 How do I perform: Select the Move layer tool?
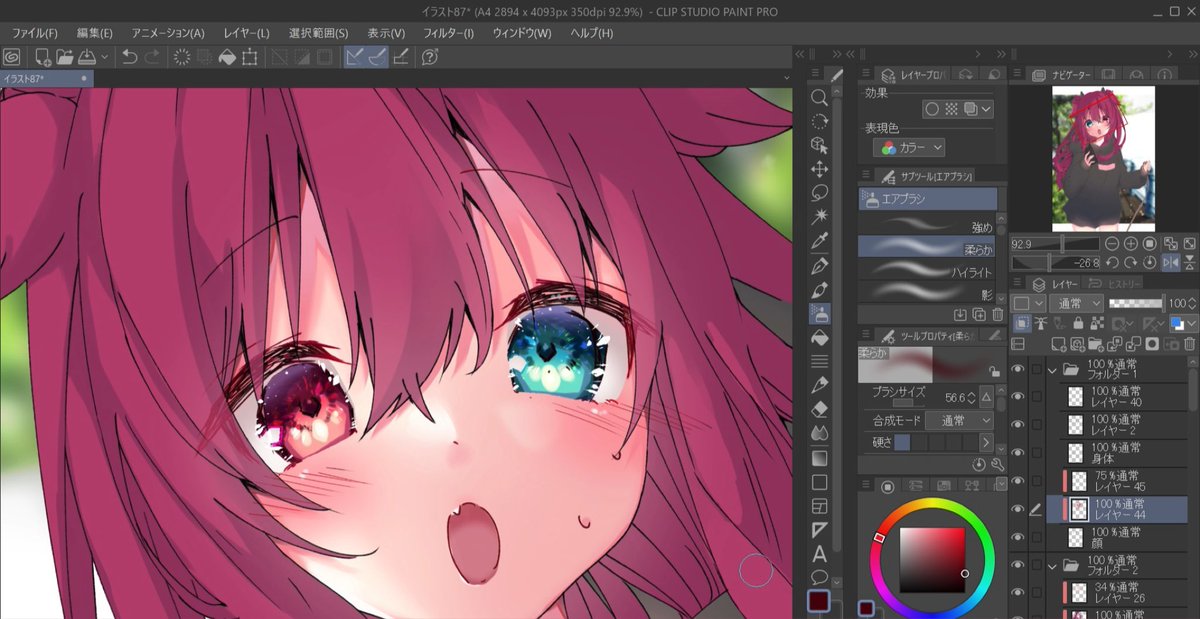coord(819,169)
